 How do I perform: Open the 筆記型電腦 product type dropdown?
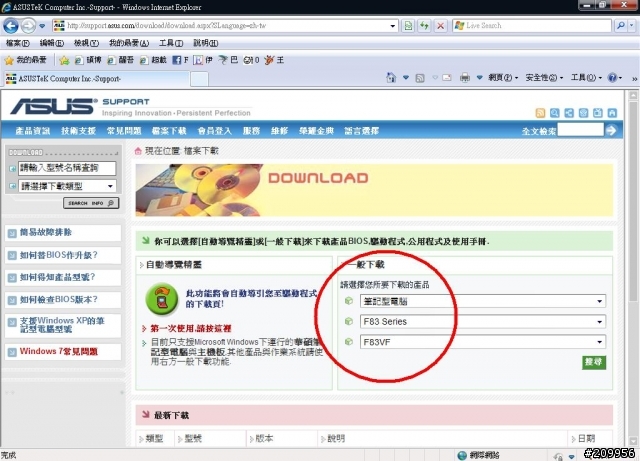[483, 301]
